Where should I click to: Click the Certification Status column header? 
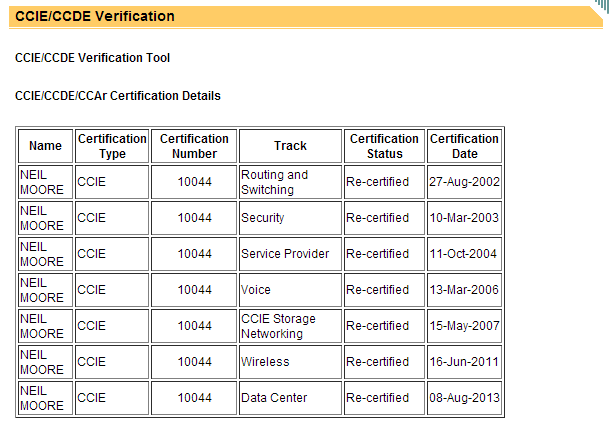point(384,146)
